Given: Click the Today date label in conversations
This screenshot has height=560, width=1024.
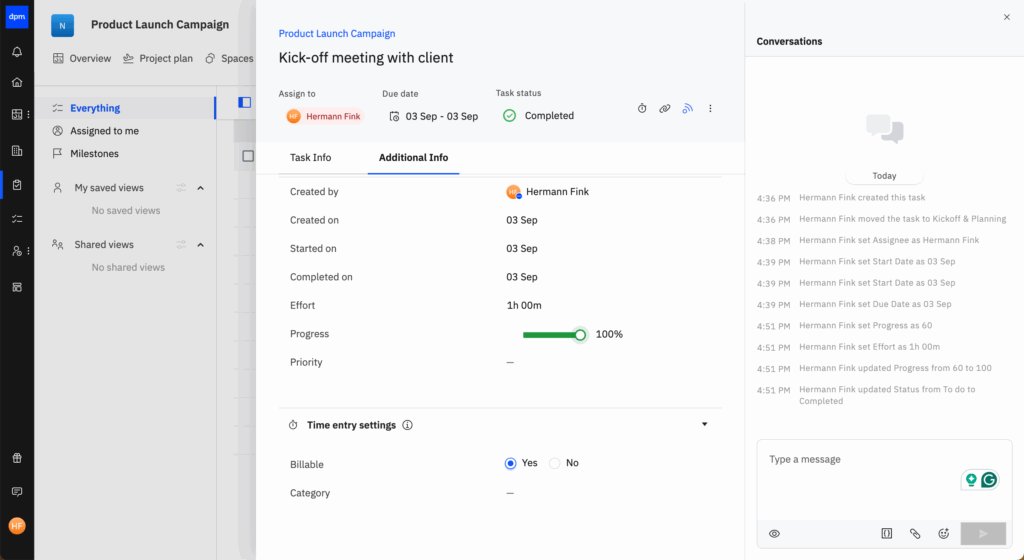Looking at the screenshot, I should tap(884, 176).
